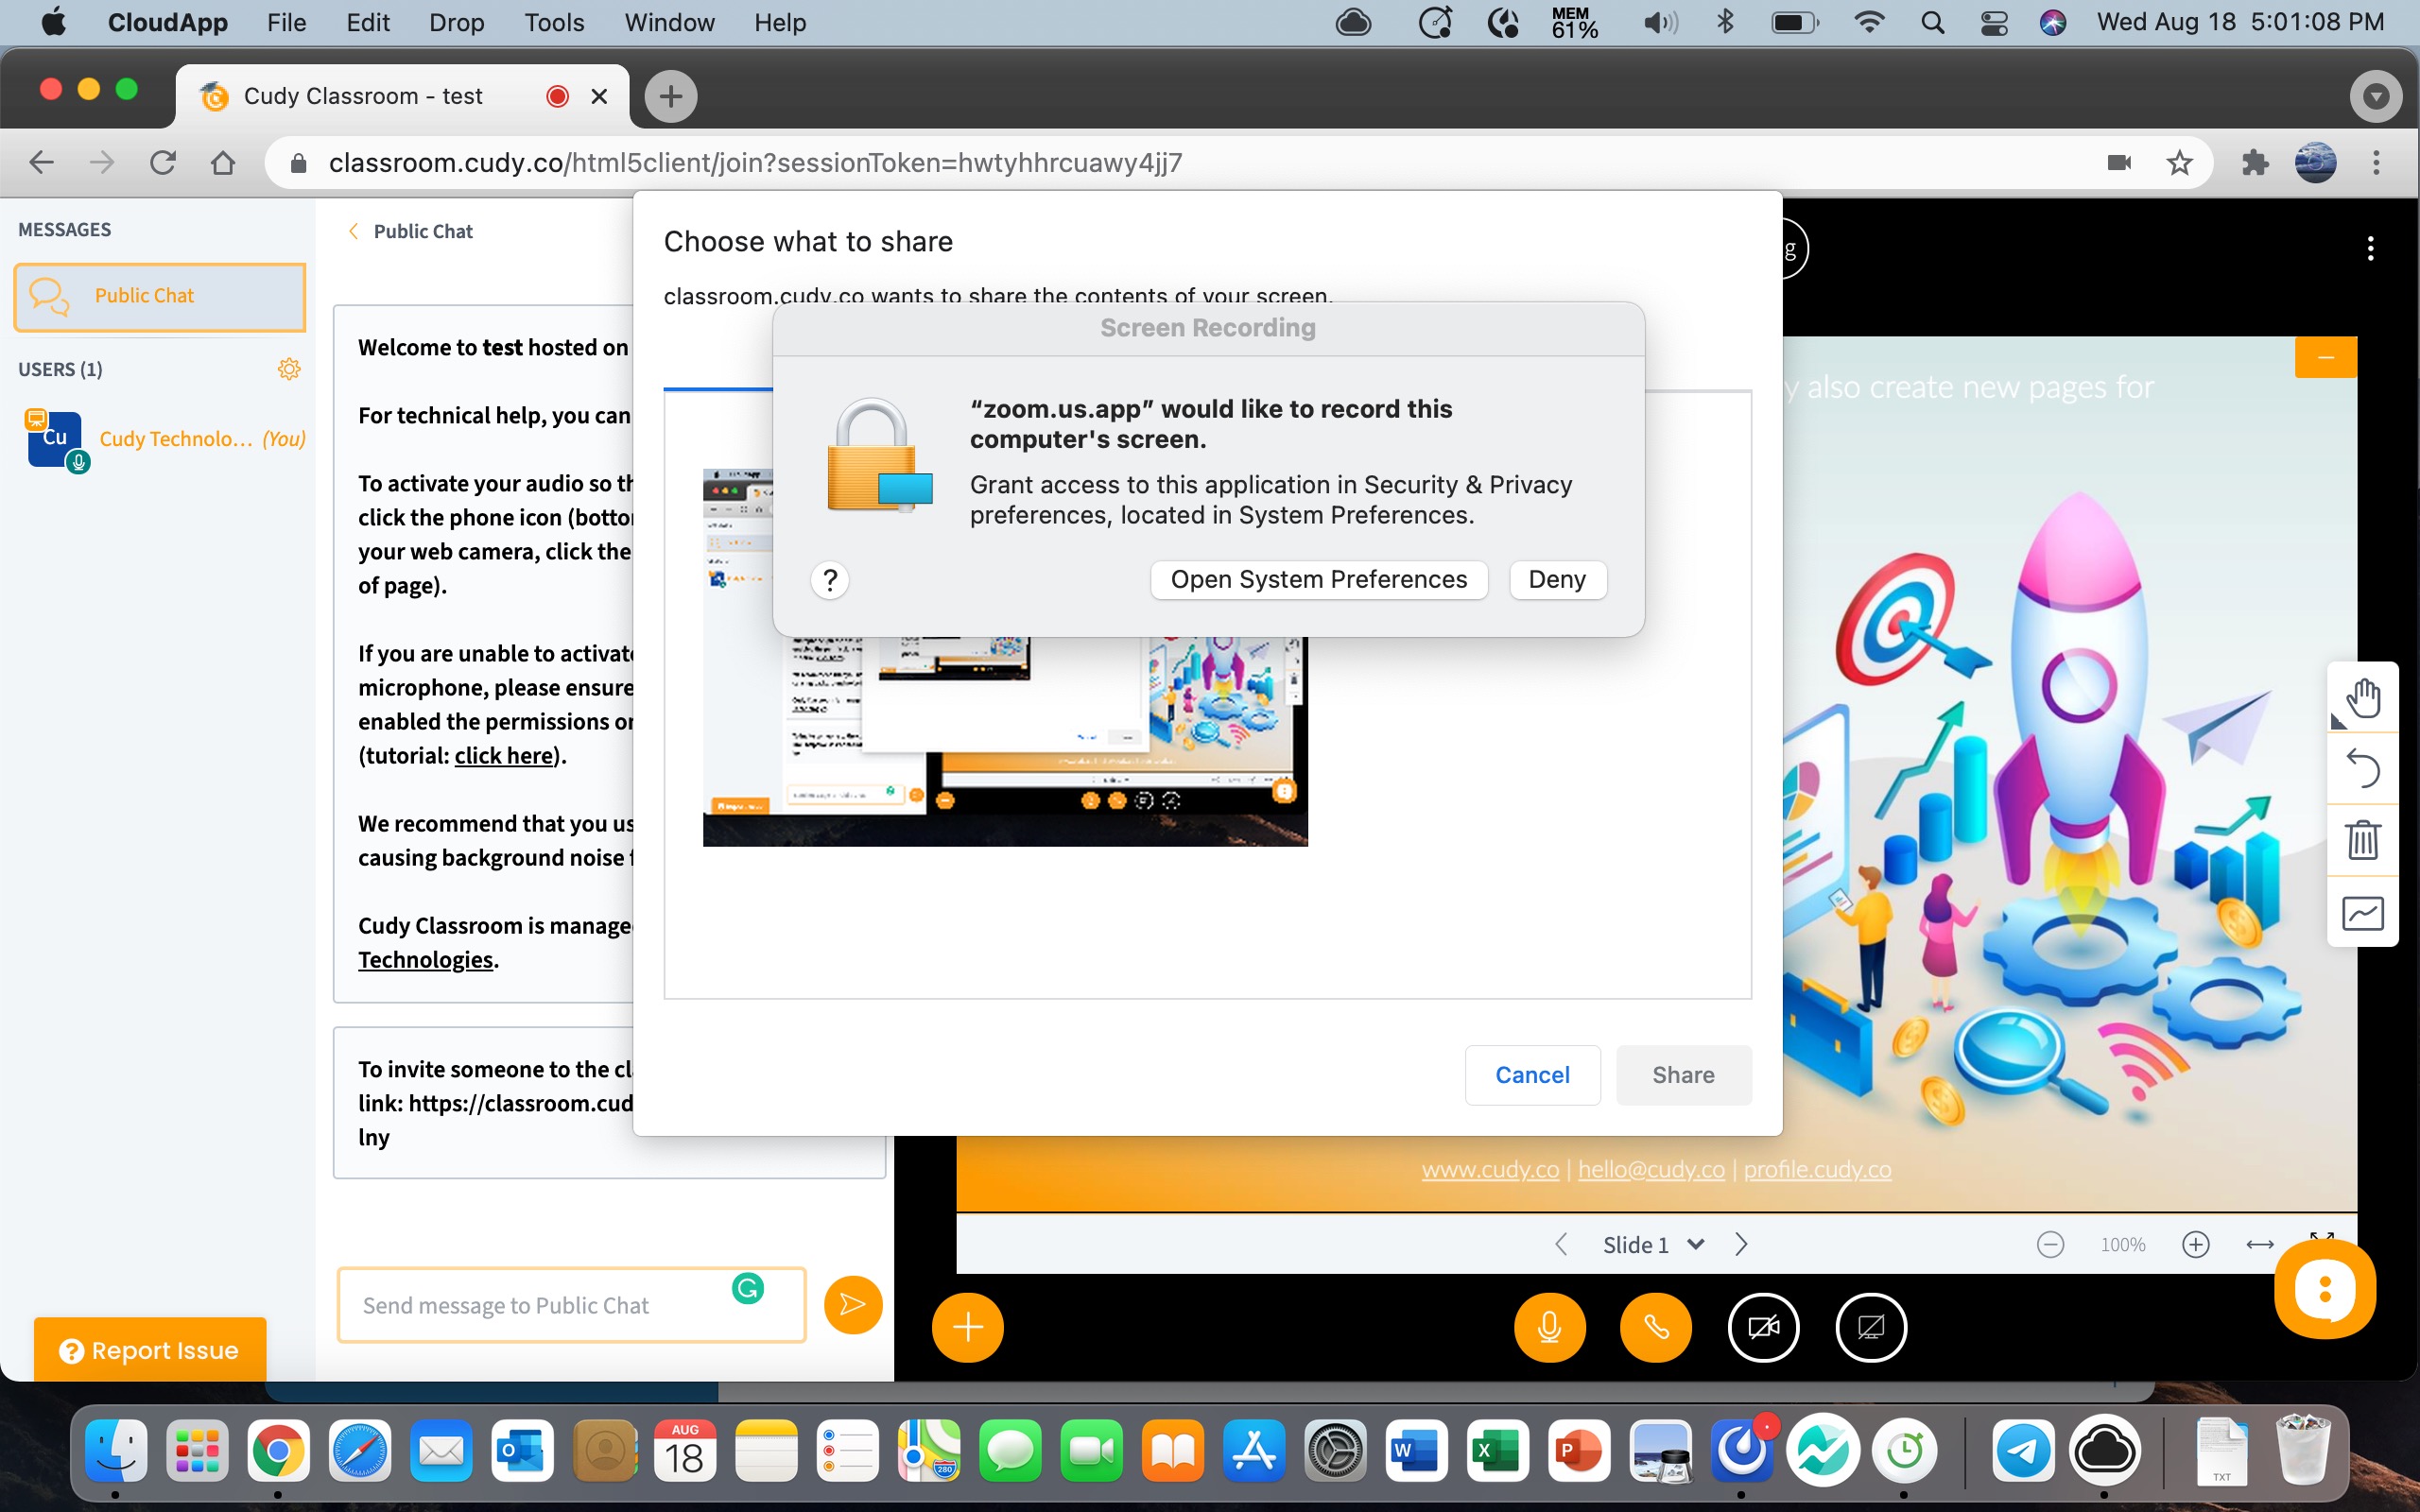Zoom out the slide
Image resolution: width=2420 pixels, height=1512 pixels.
(2050, 1244)
